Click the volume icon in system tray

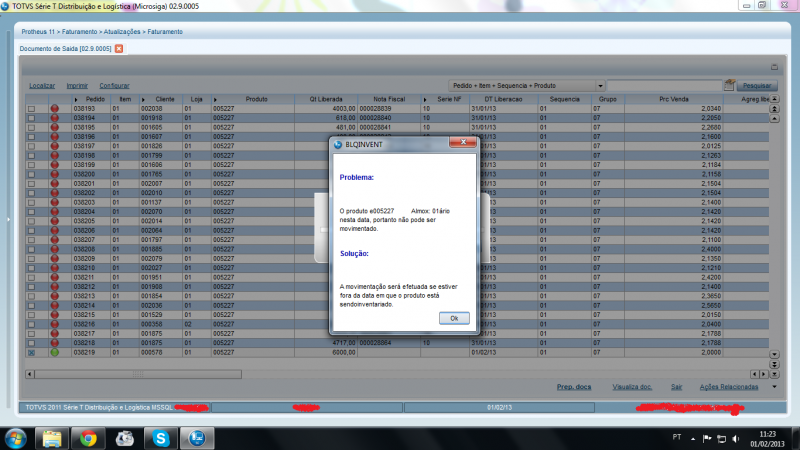click(x=736, y=438)
